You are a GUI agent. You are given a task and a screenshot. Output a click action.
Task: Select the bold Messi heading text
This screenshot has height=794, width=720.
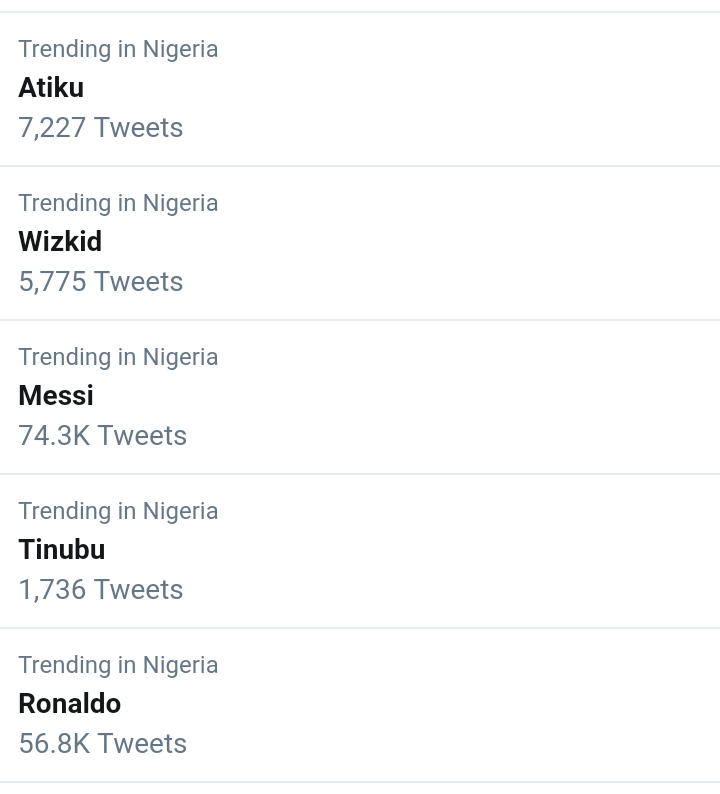coord(56,396)
